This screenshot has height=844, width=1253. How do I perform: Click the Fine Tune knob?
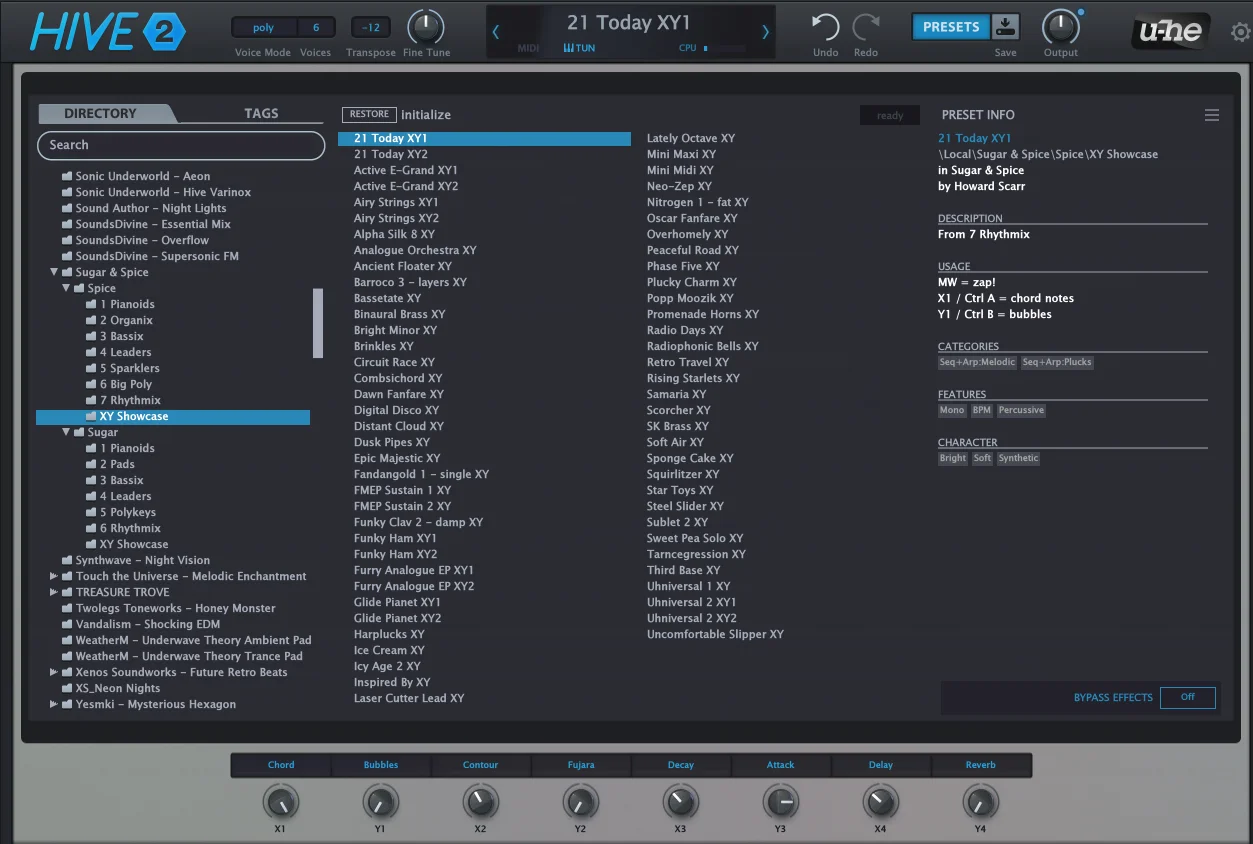click(x=426, y=27)
